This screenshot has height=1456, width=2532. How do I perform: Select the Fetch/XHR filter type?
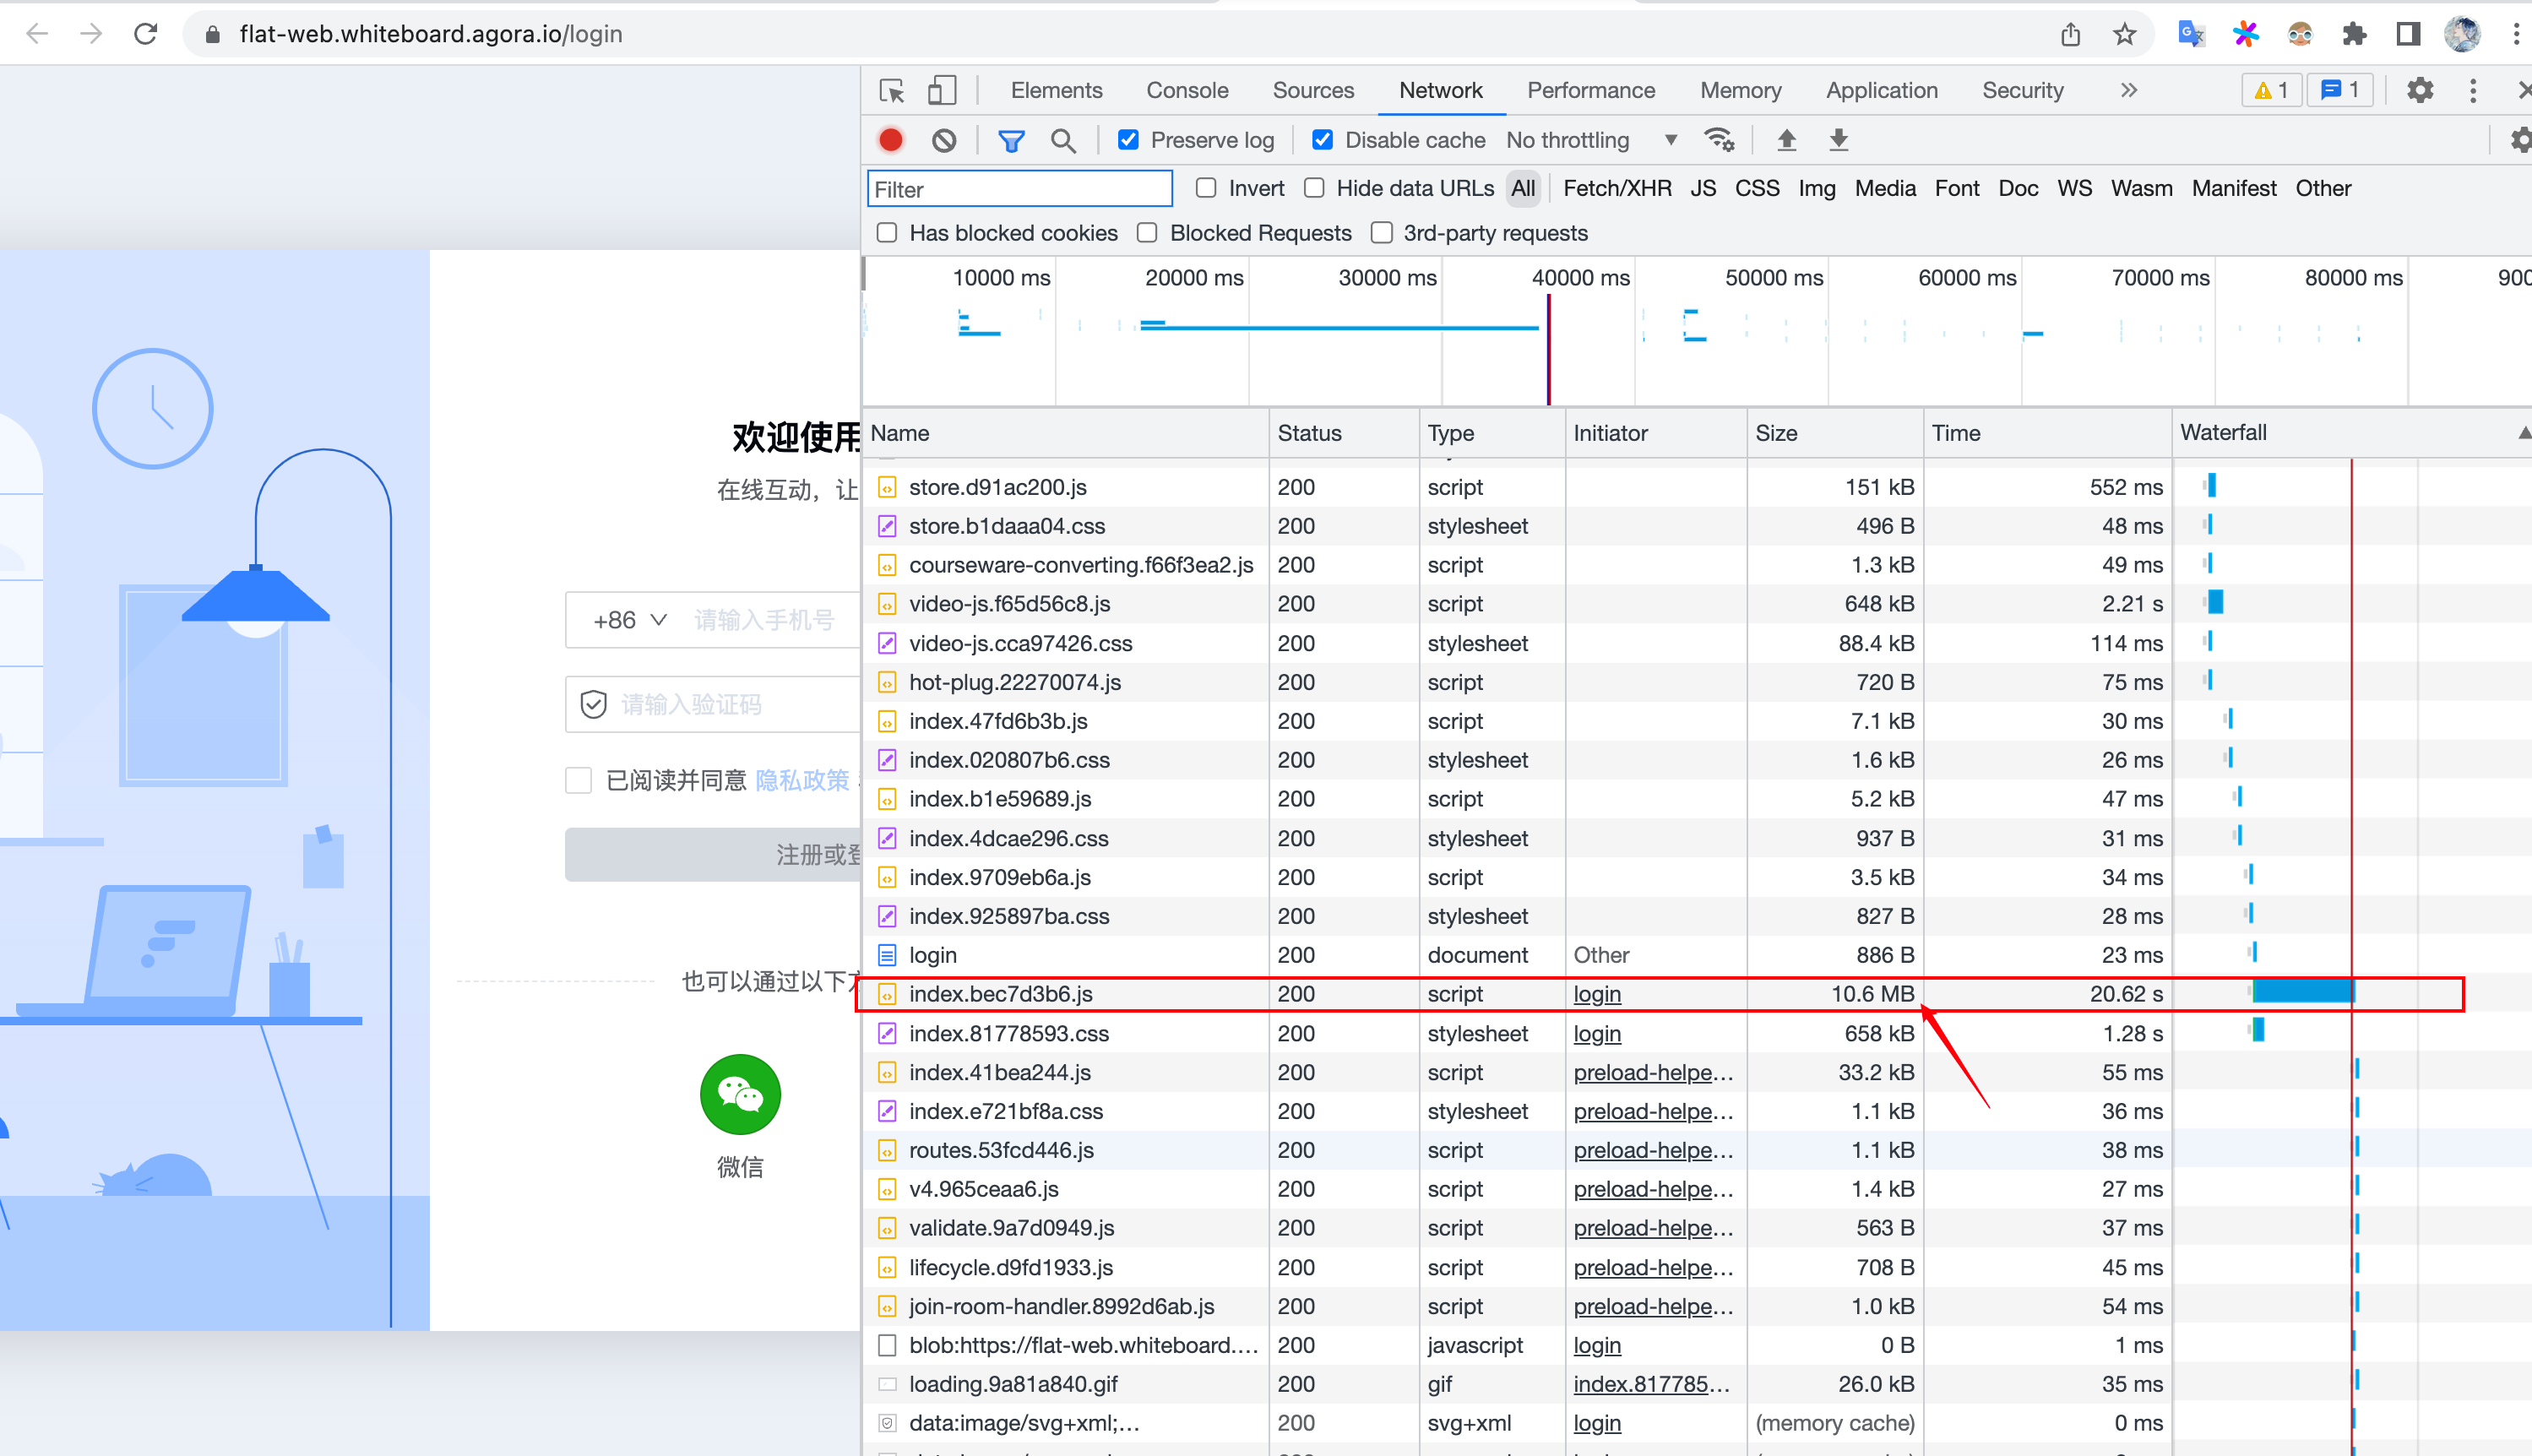point(1616,188)
